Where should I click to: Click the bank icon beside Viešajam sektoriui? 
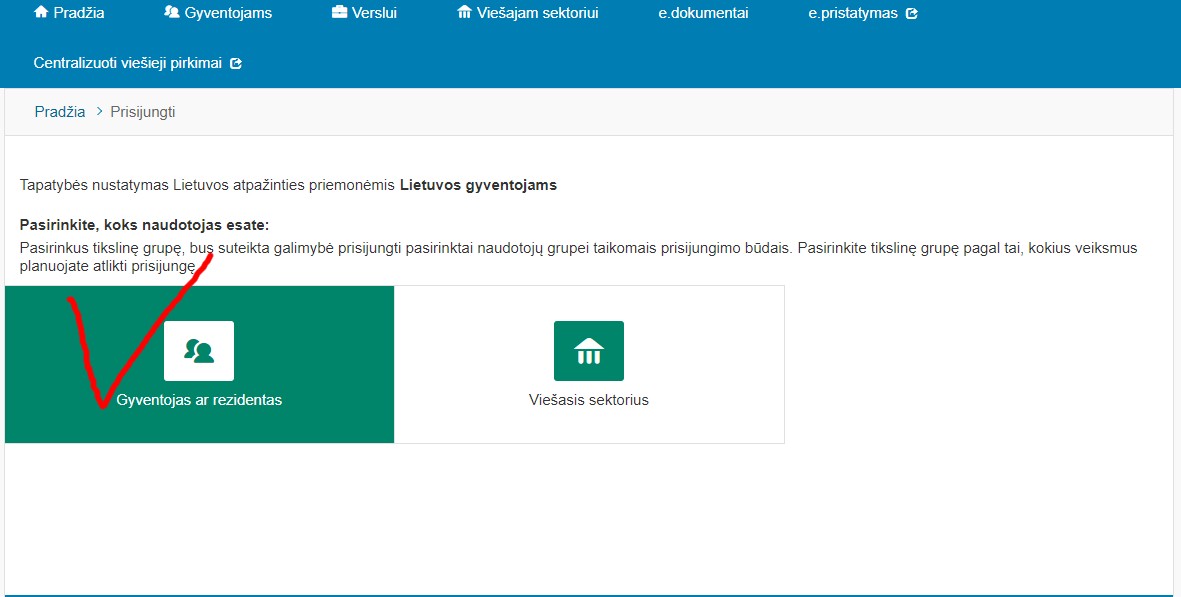point(464,13)
